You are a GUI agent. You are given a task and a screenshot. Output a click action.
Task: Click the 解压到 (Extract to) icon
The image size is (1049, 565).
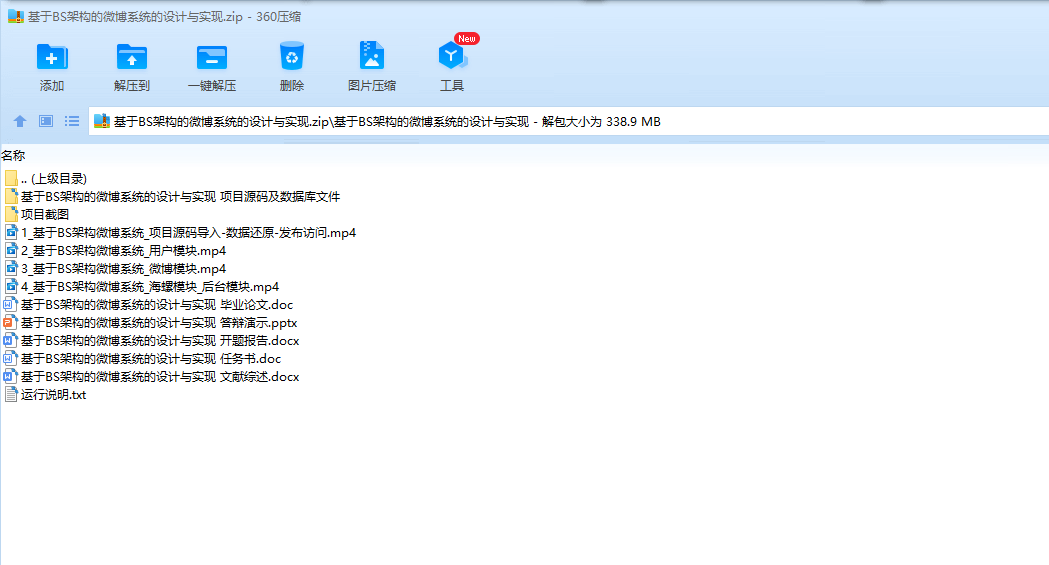132,58
